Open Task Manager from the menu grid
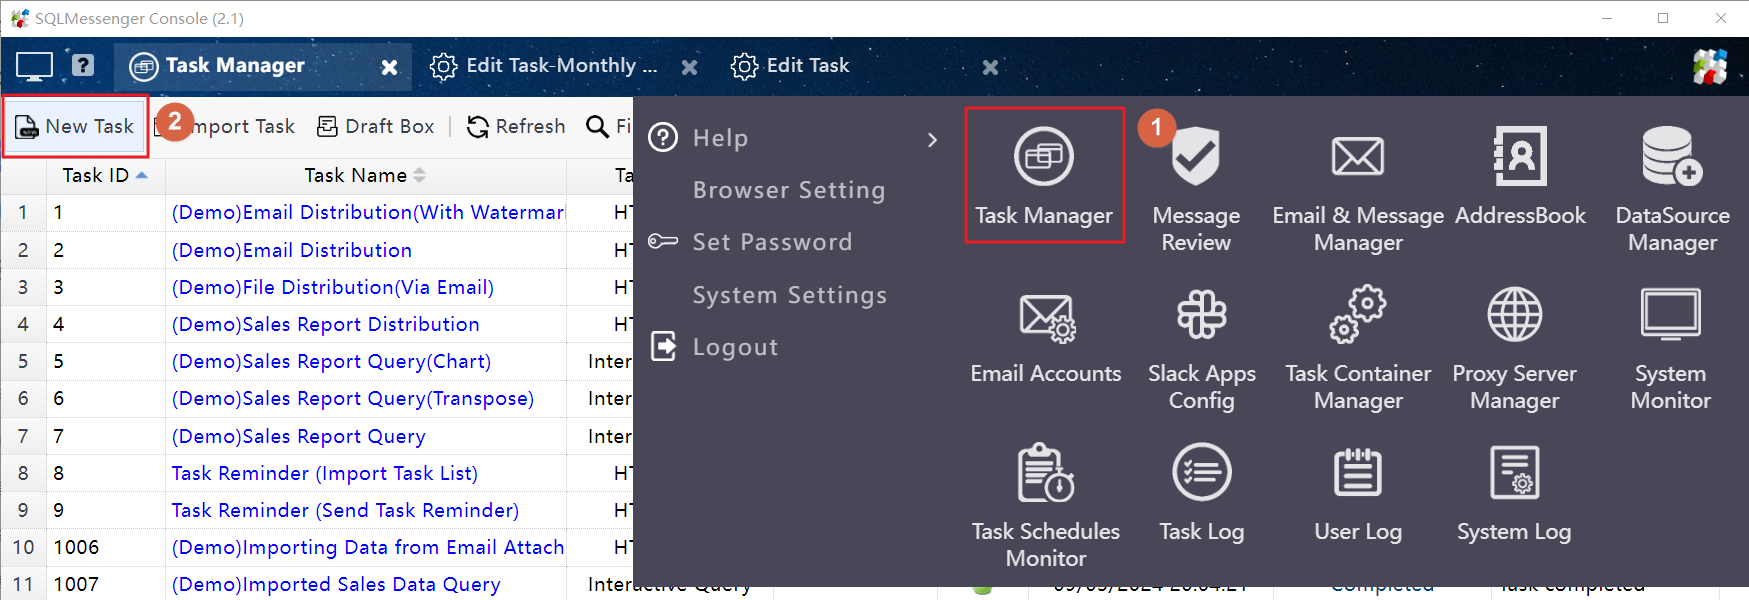 click(1044, 175)
